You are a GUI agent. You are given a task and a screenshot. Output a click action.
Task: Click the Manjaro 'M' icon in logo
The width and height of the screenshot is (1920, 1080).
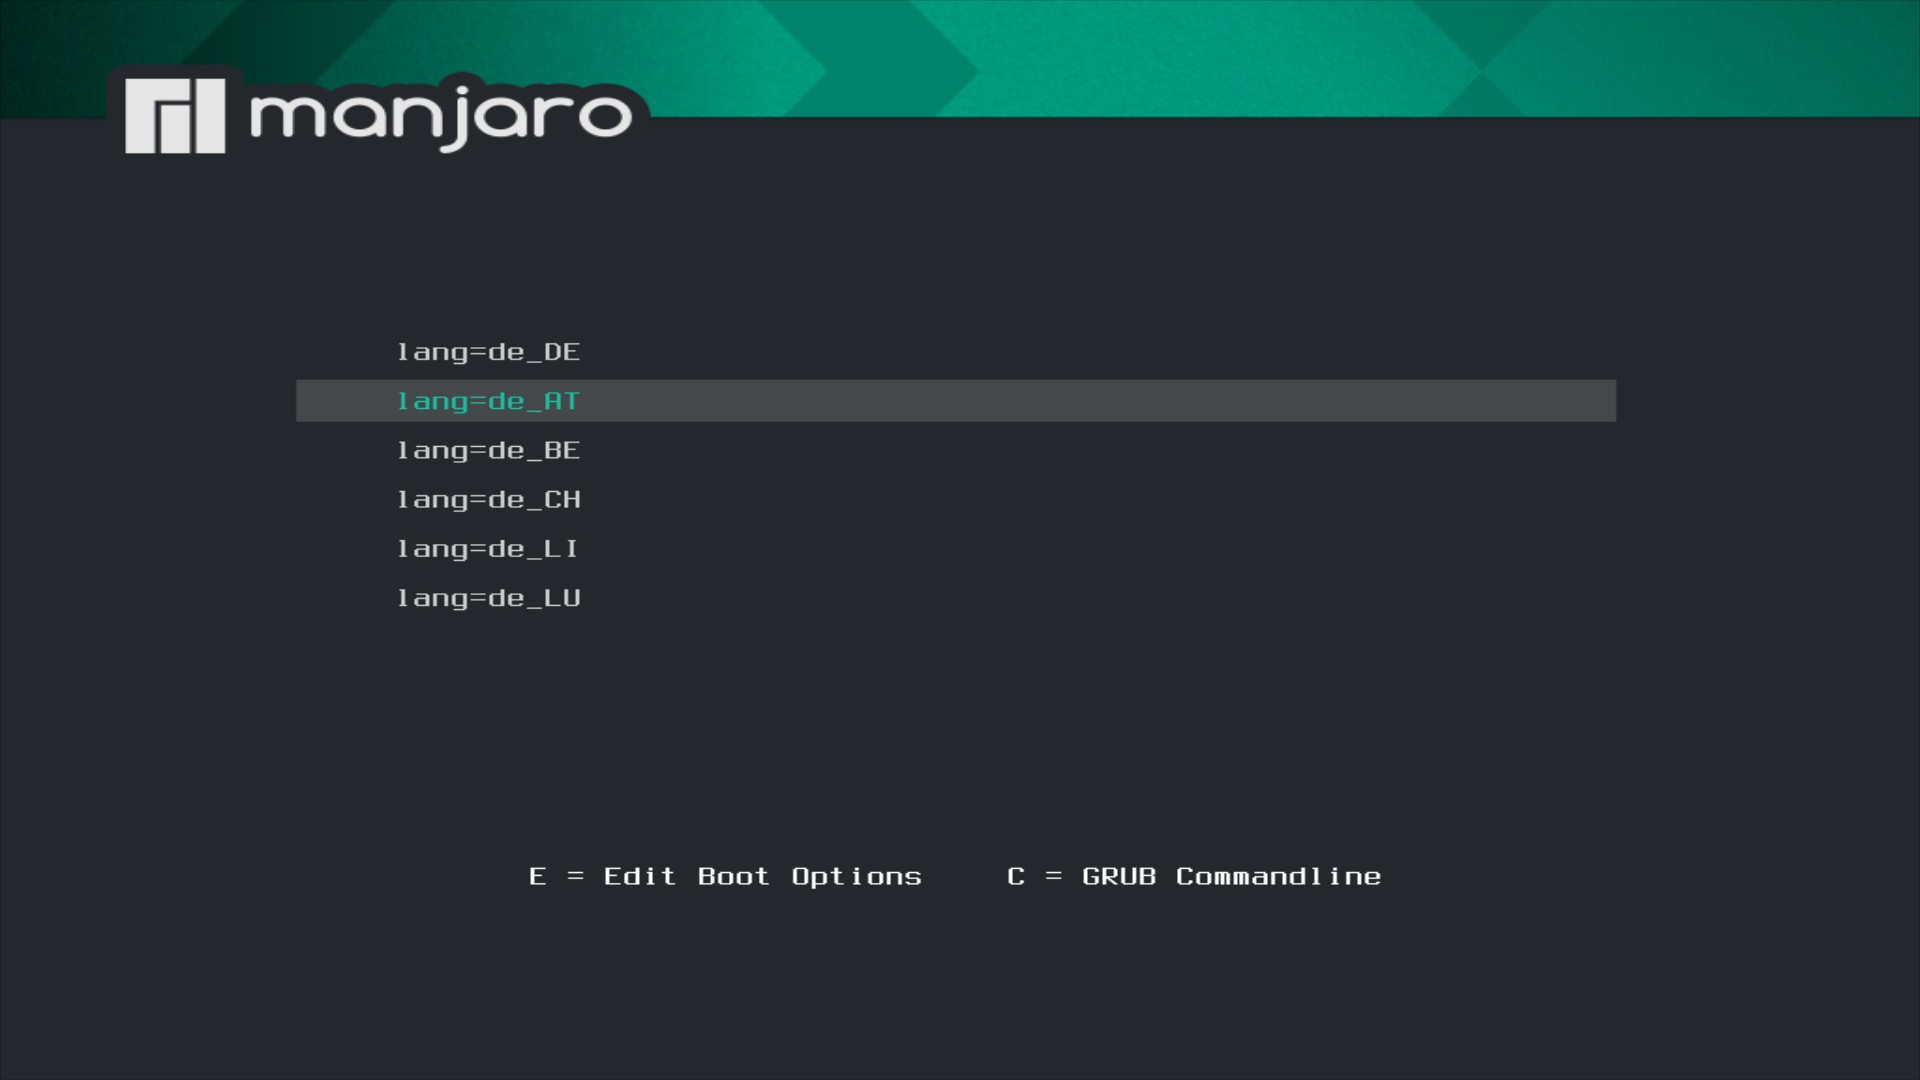174,113
